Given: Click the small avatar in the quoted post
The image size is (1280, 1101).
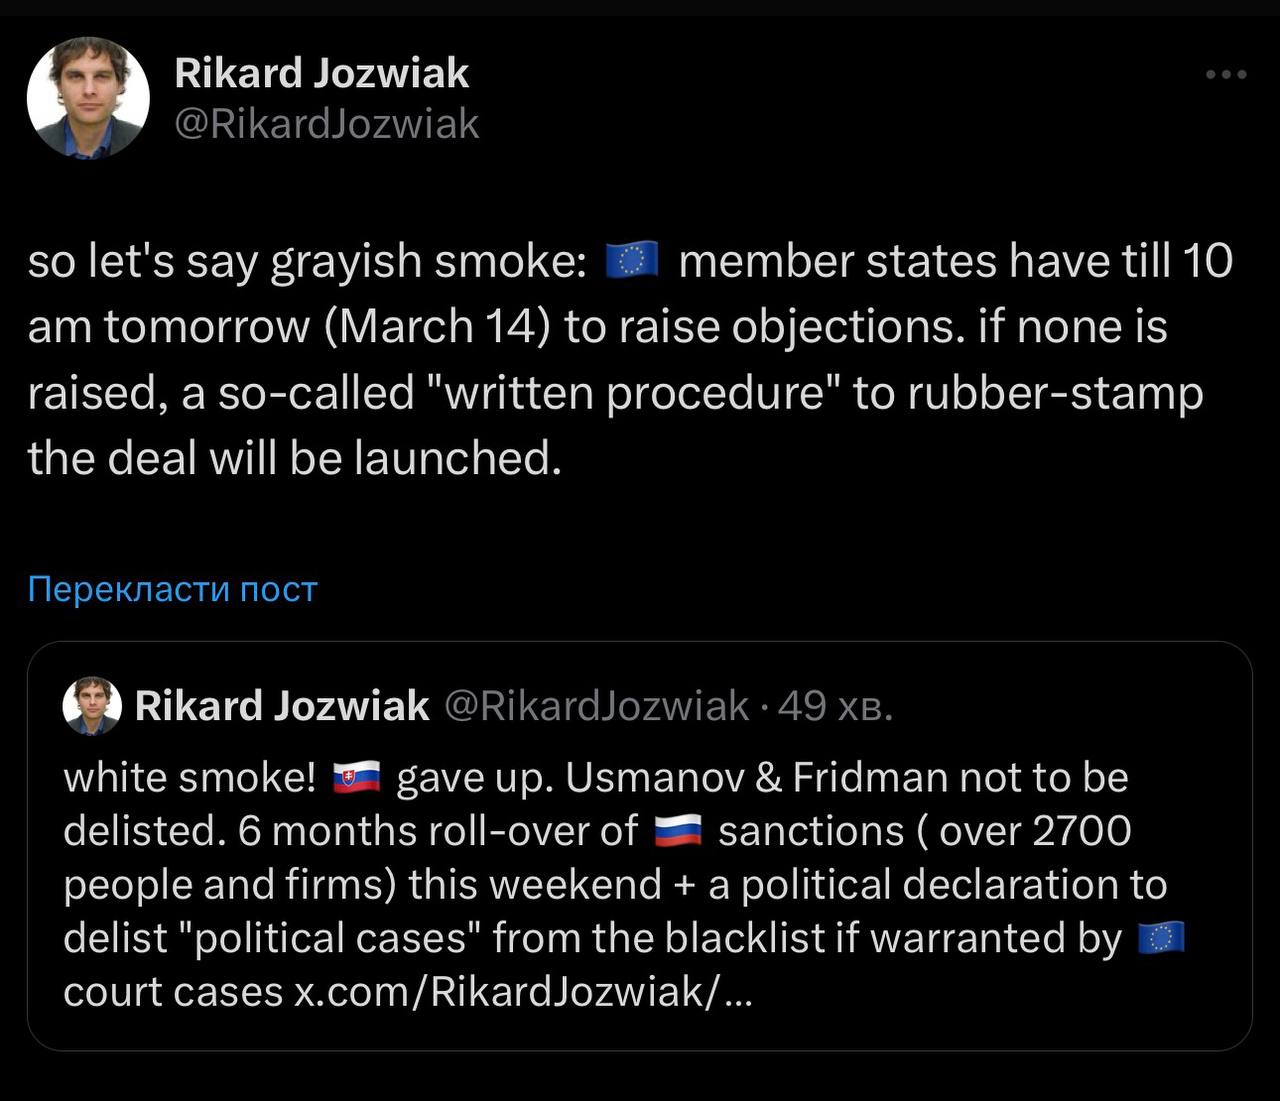Looking at the screenshot, I should tap(92, 706).
